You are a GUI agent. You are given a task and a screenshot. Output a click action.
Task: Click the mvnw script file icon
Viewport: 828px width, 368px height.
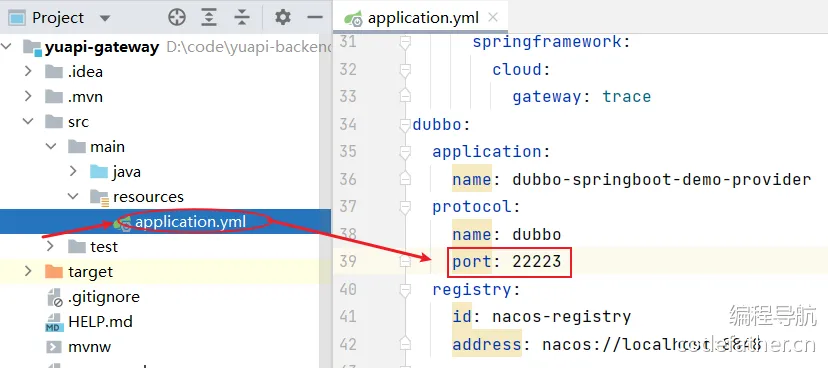click(x=54, y=347)
